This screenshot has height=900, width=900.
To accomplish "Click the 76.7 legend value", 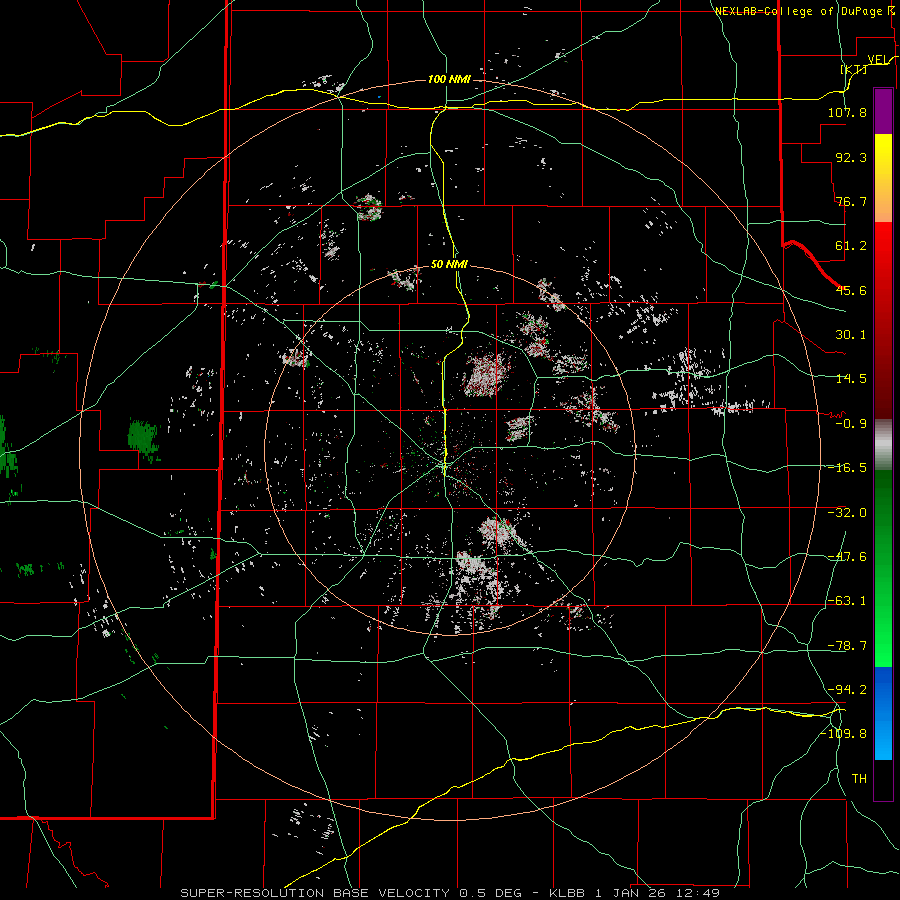I will pyautogui.click(x=851, y=201).
